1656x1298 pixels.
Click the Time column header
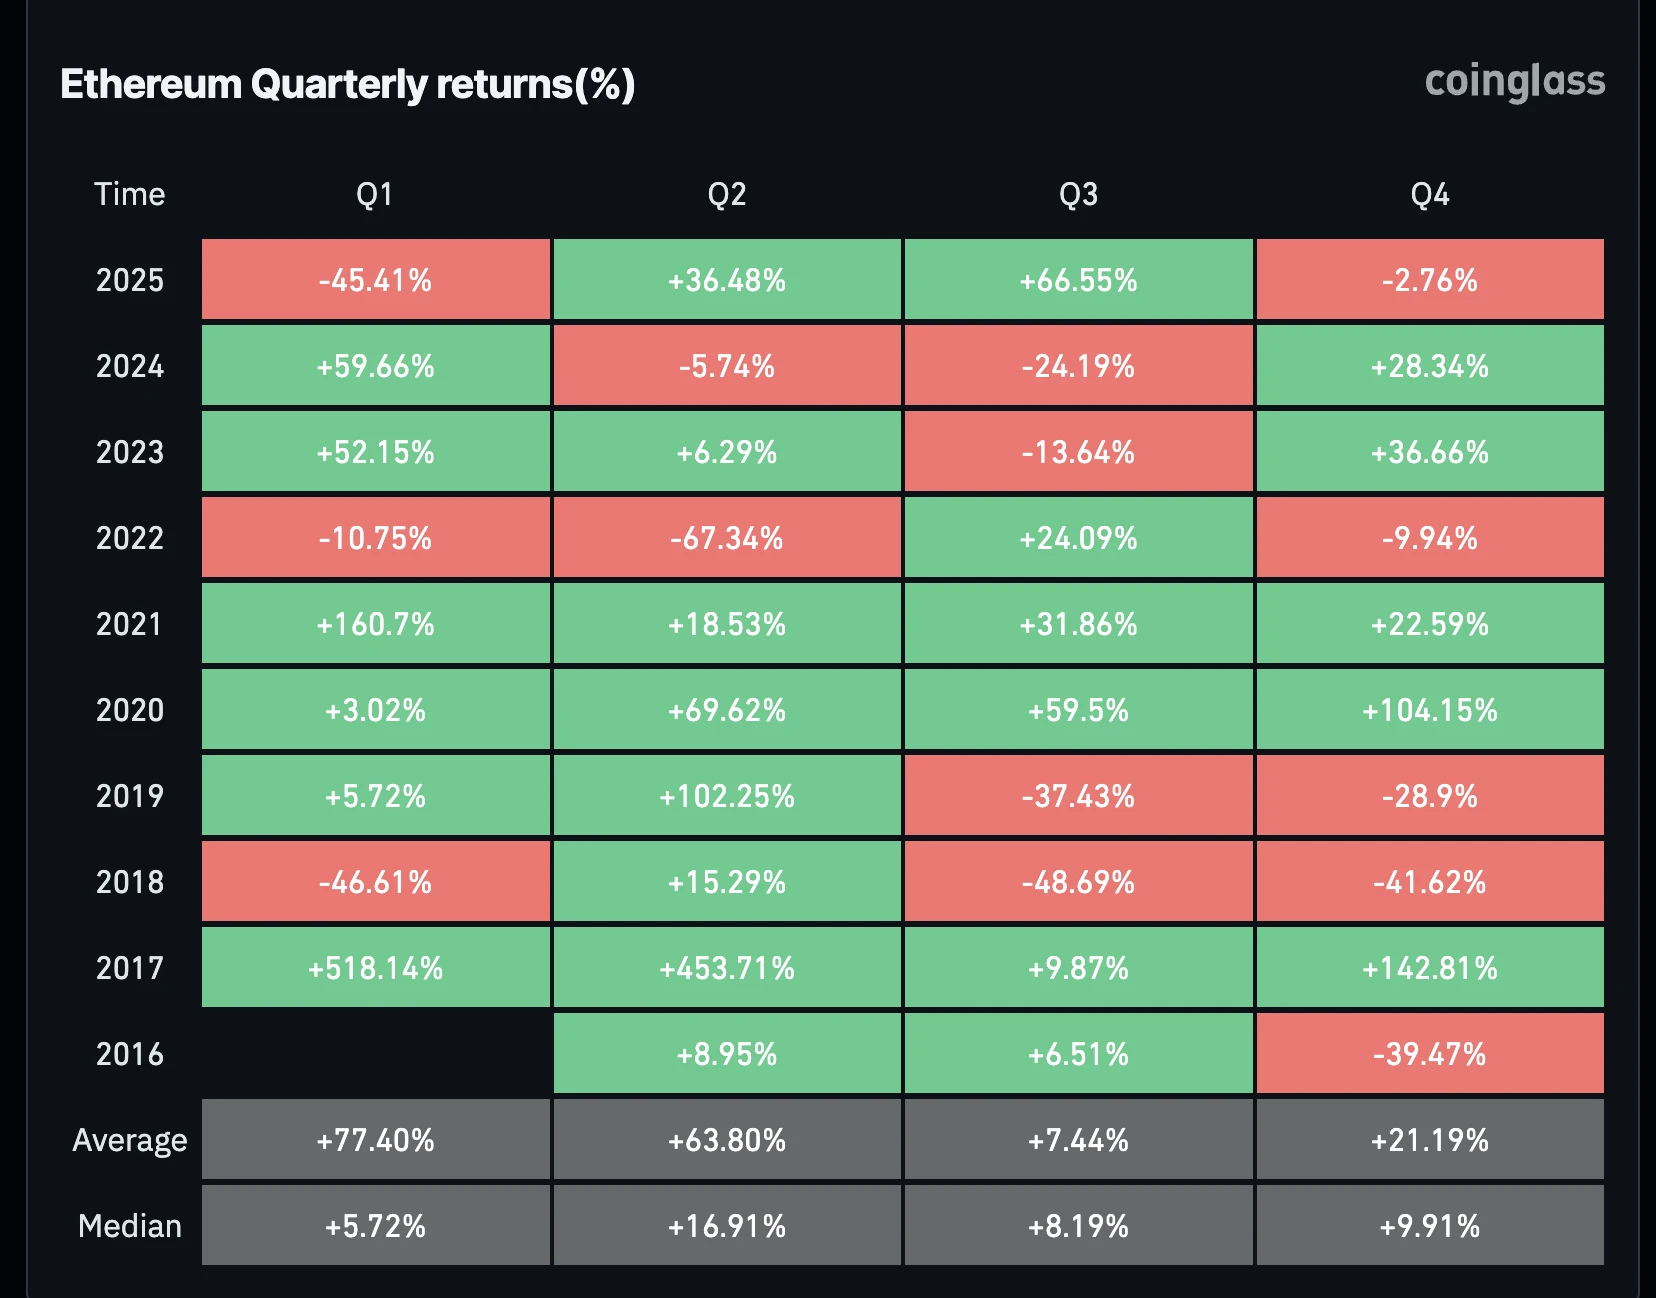(x=129, y=194)
